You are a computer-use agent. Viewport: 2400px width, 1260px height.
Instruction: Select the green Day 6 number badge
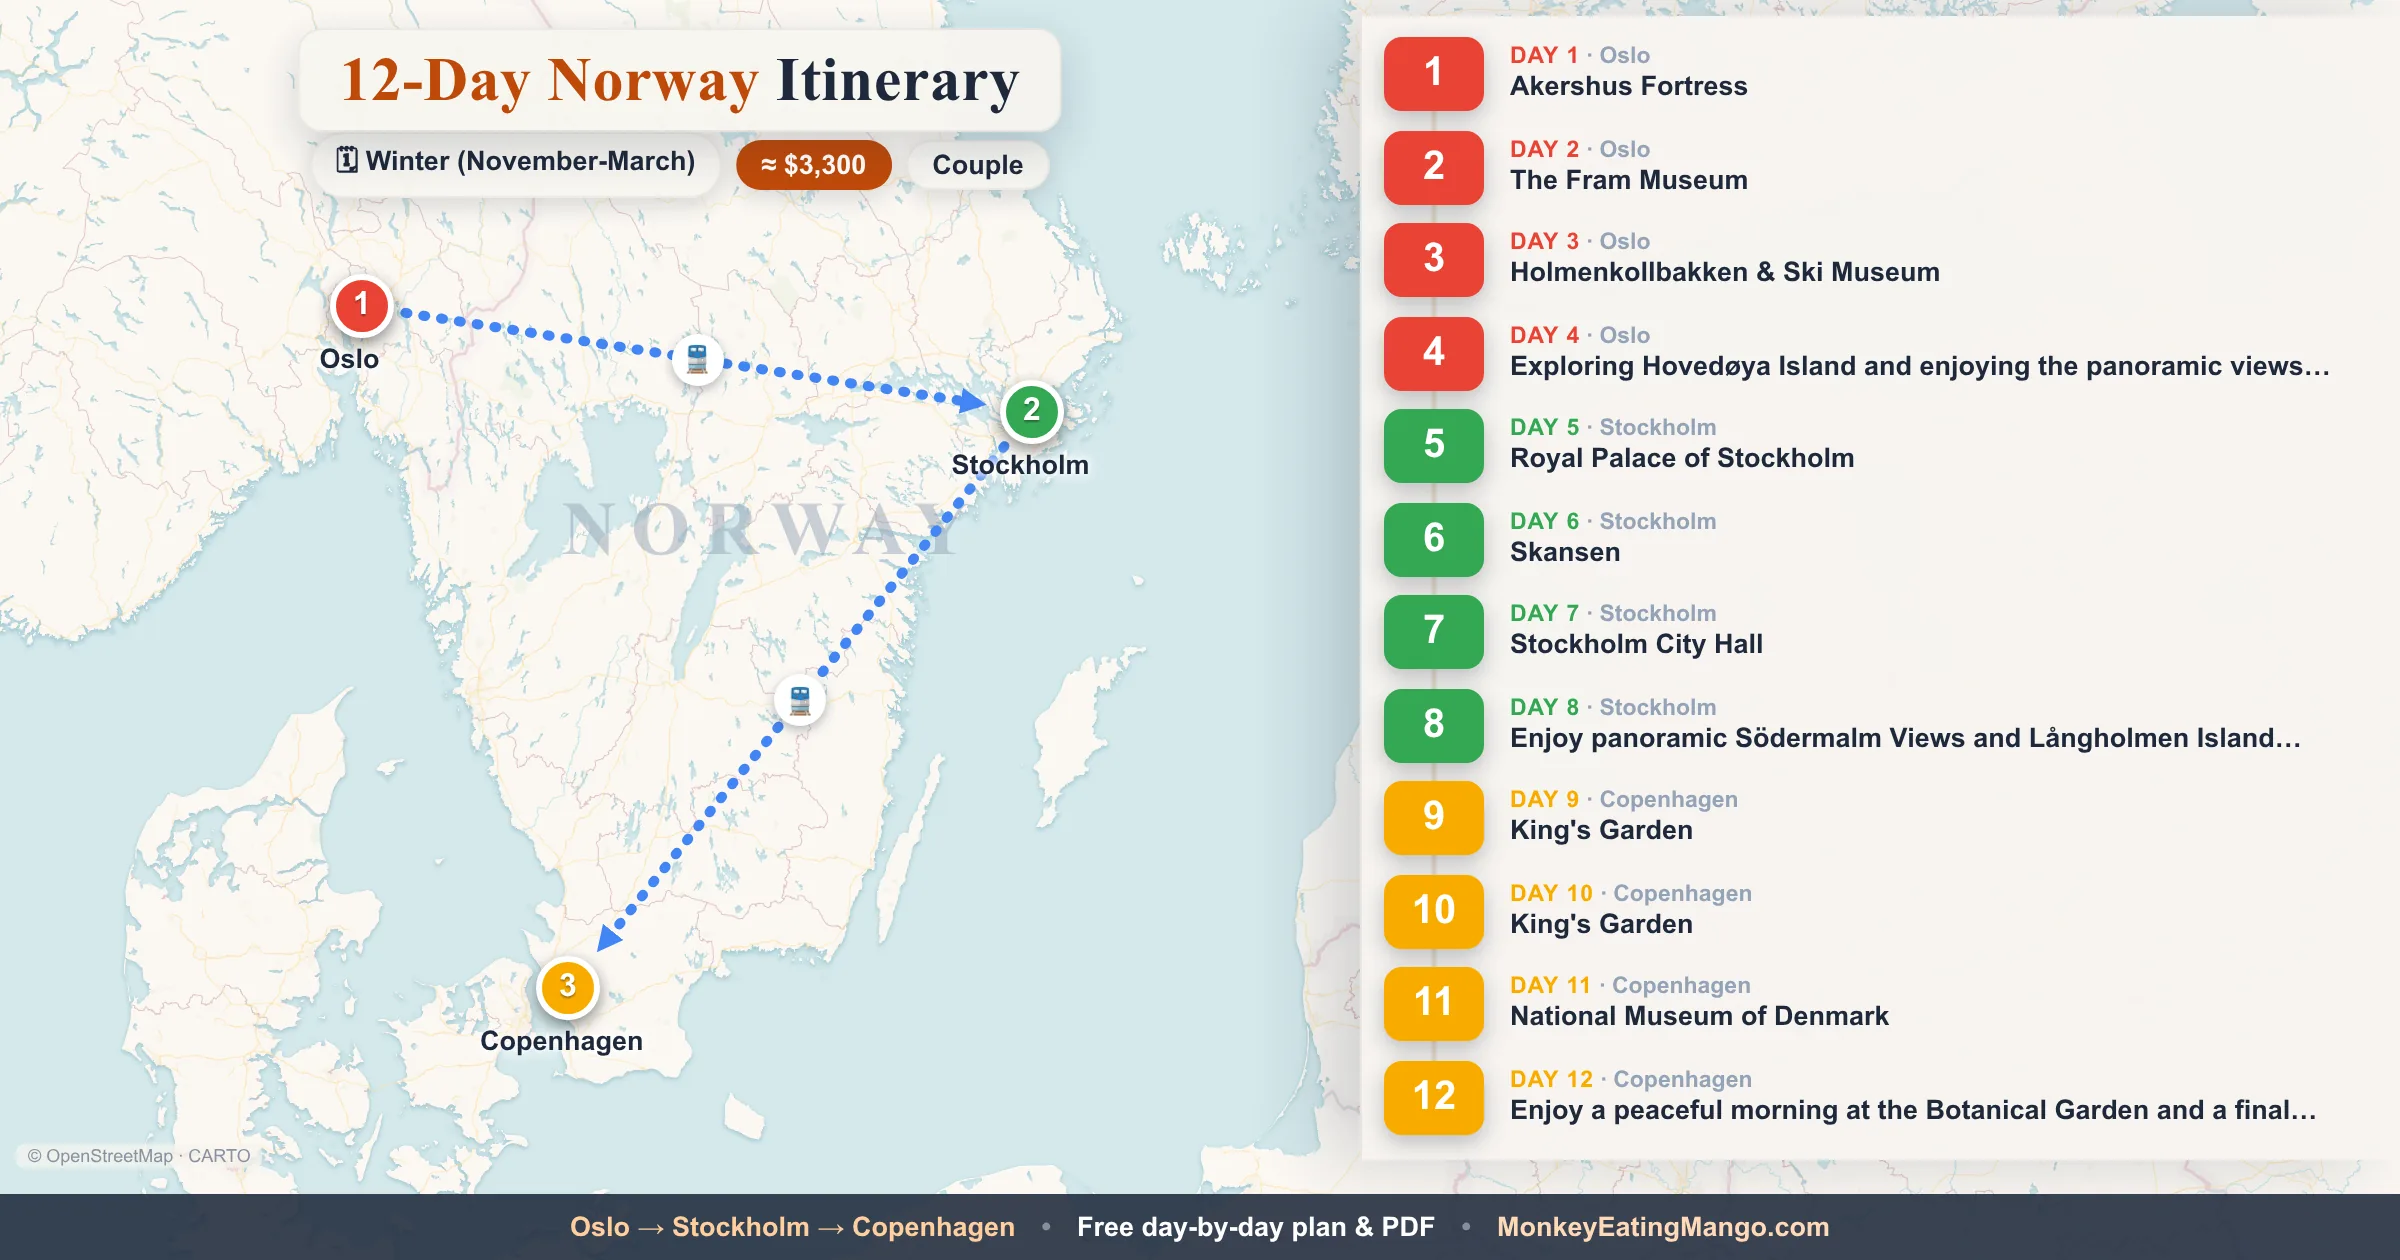(1434, 539)
